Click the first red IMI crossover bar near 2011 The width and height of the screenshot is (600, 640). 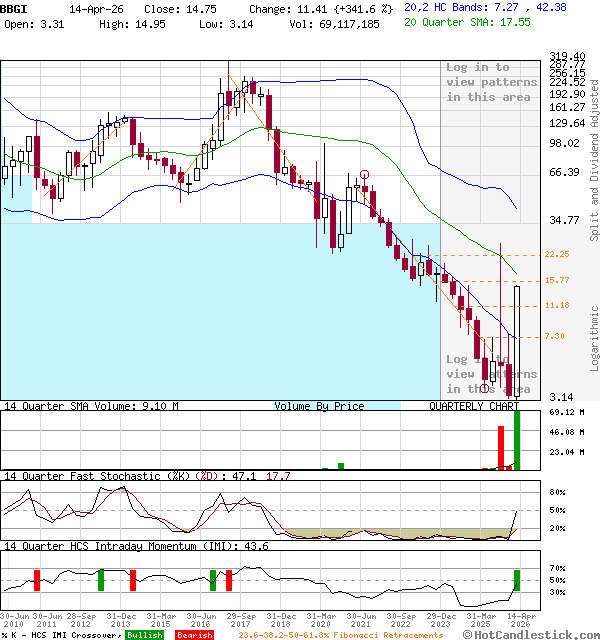[x=37, y=580]
